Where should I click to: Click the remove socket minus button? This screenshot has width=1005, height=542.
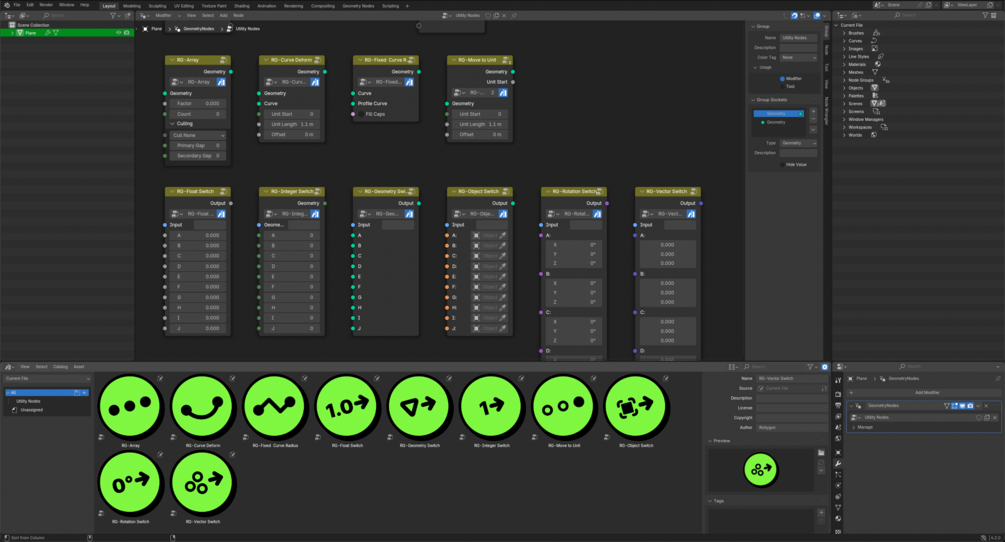813,119
